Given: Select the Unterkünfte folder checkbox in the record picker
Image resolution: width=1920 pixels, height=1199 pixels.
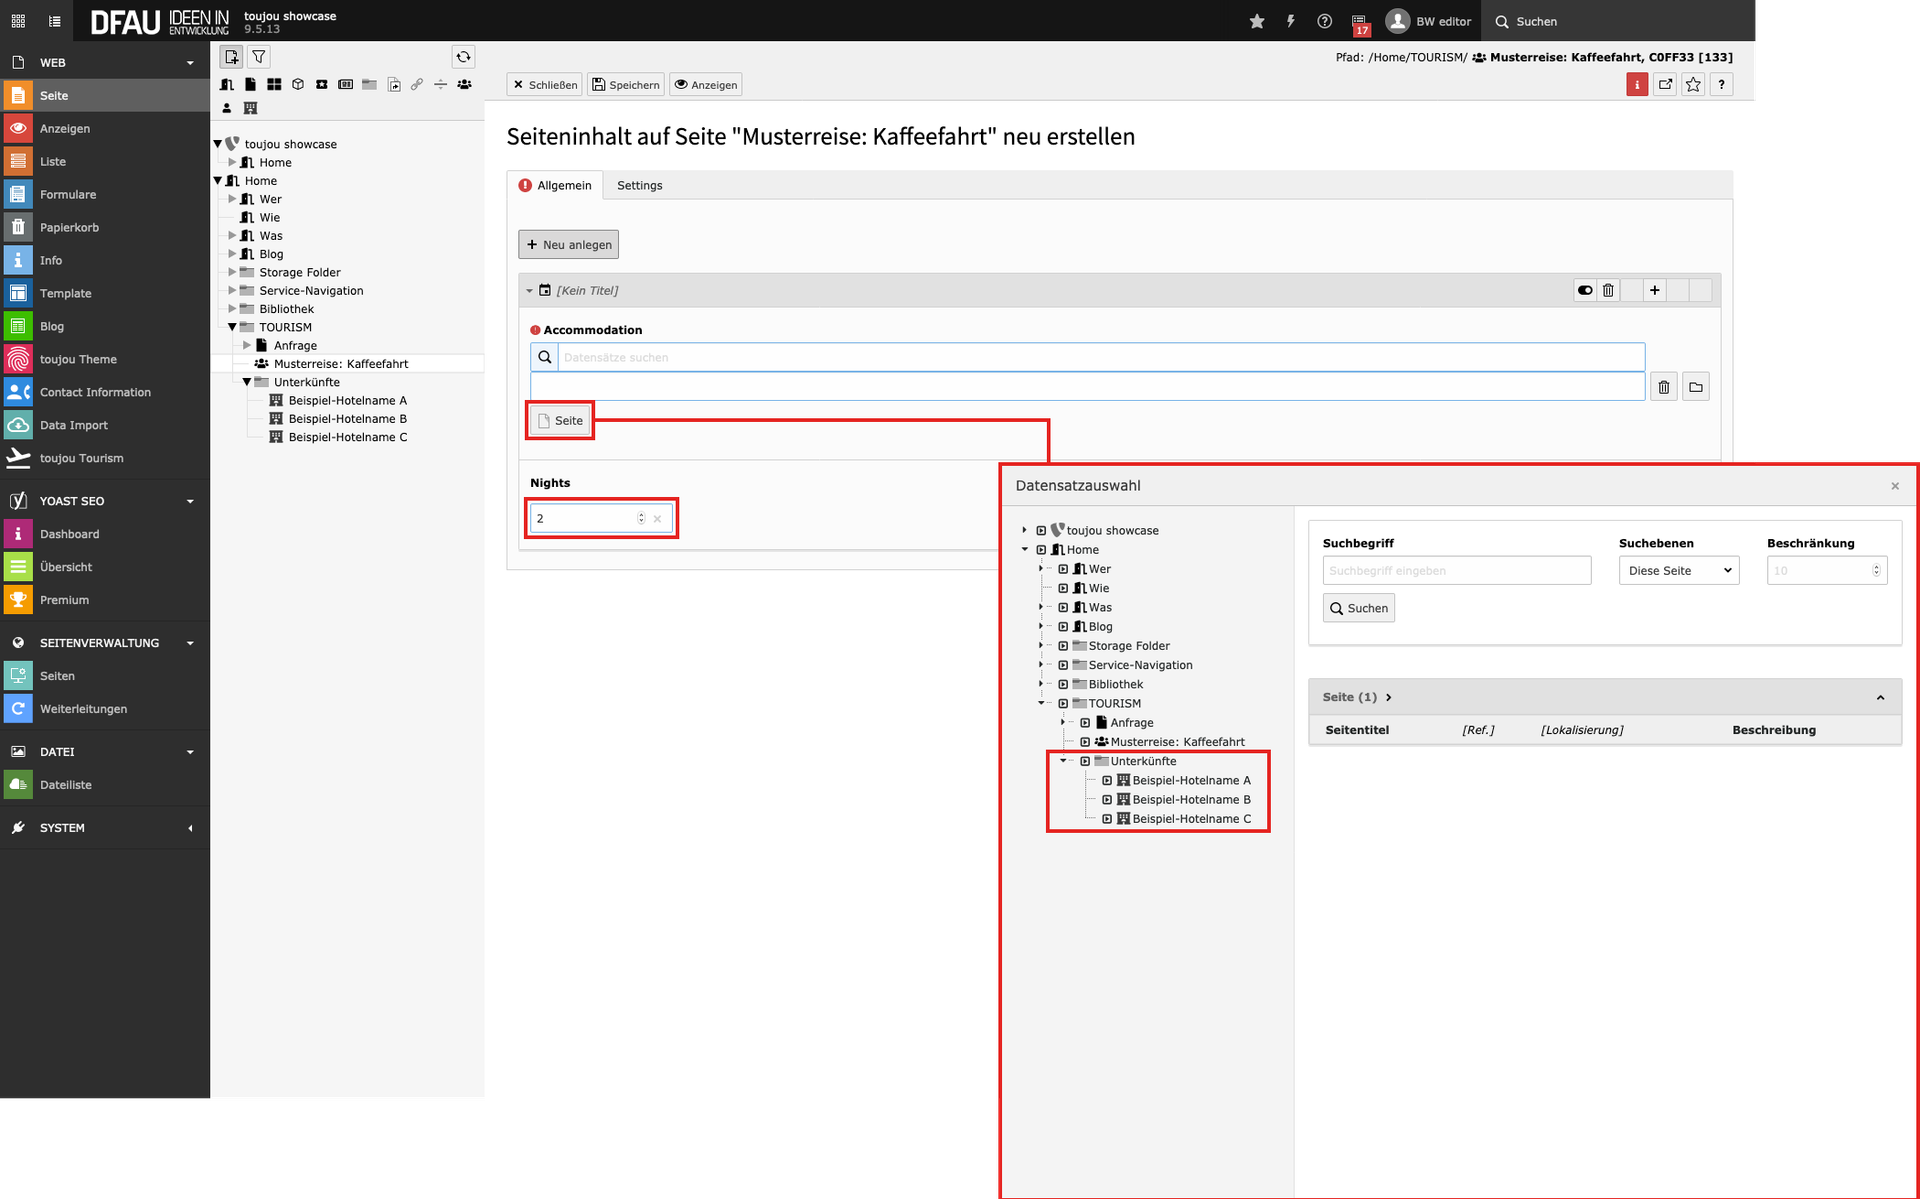Looking at the screenshot, I should 1085,761.
